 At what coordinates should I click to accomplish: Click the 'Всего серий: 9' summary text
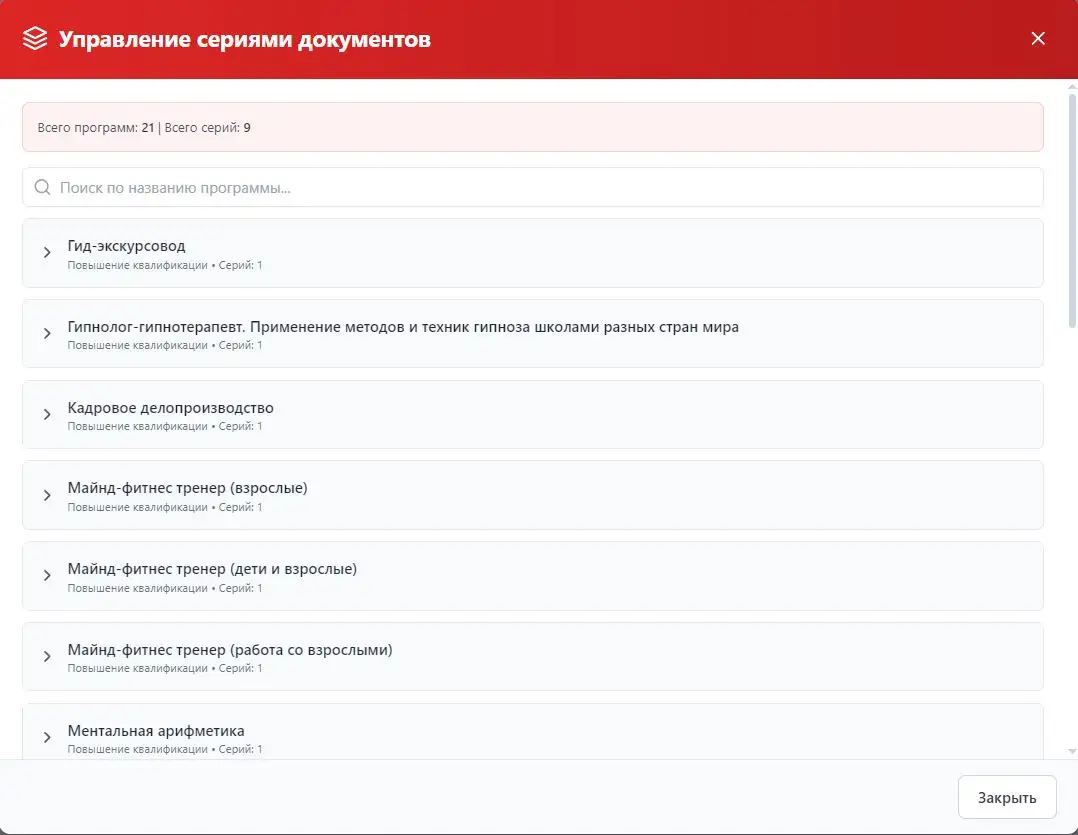208,127
